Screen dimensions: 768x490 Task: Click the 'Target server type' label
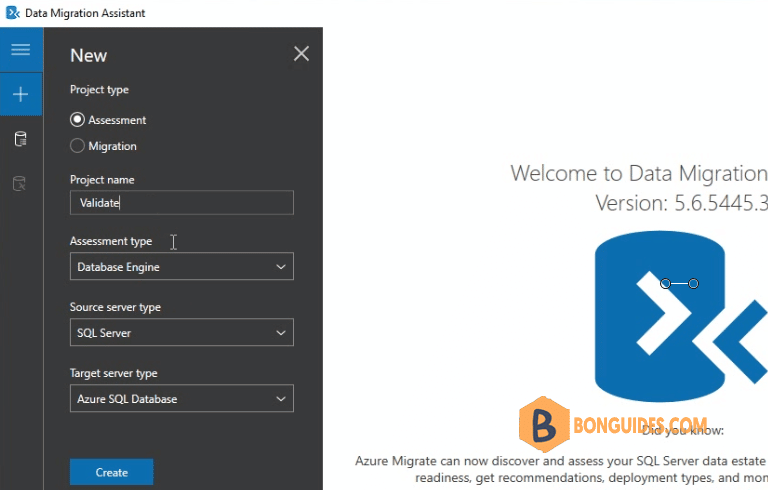pos(114,373)
